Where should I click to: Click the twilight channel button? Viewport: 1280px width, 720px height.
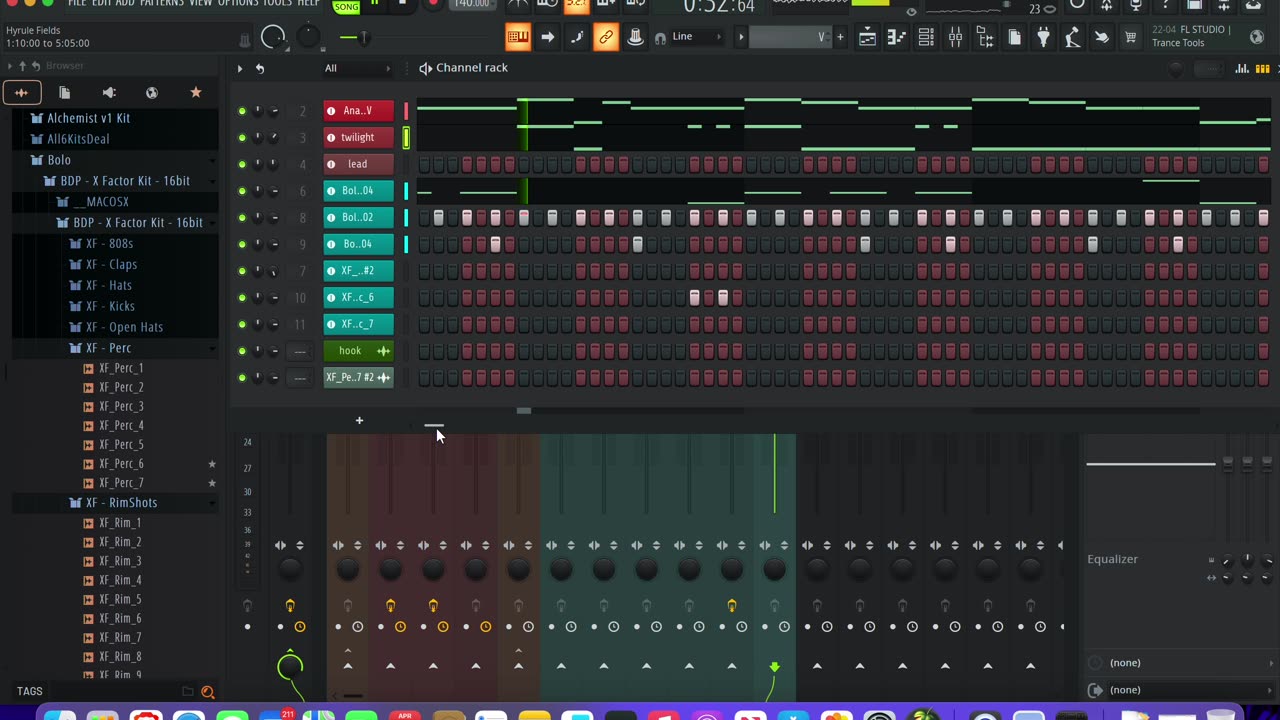click(x=358, y=137)
